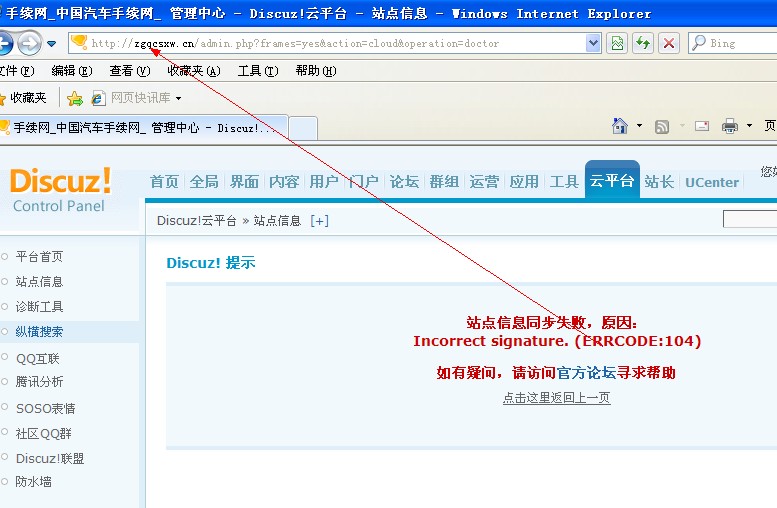This screenshot has width=777, height=508.
Task: Open 腾讯分析 in the sidebar
Action: click(x=39, y=382)
